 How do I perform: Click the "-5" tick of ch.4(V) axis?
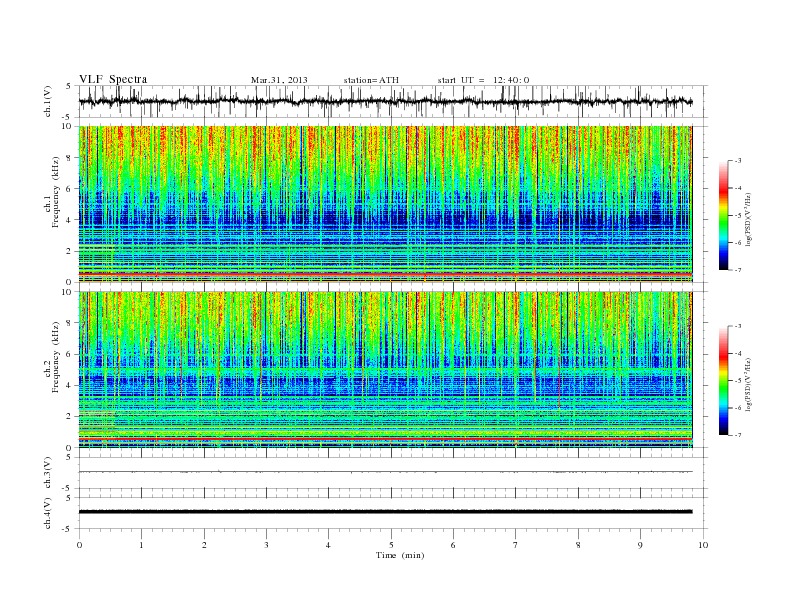[68, 529]
